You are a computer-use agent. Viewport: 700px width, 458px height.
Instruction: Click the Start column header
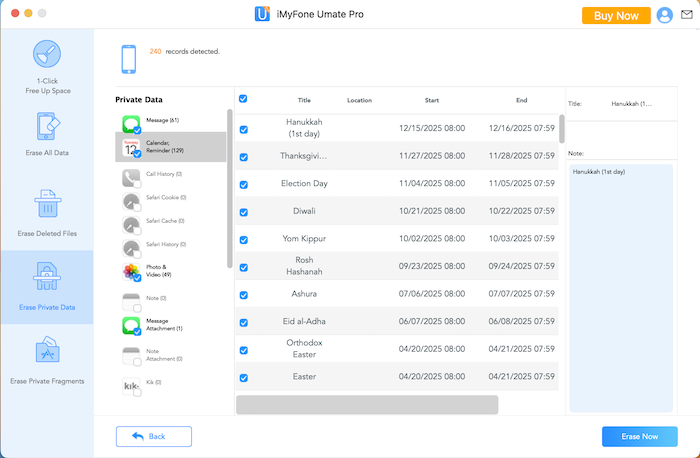point(432,100)
